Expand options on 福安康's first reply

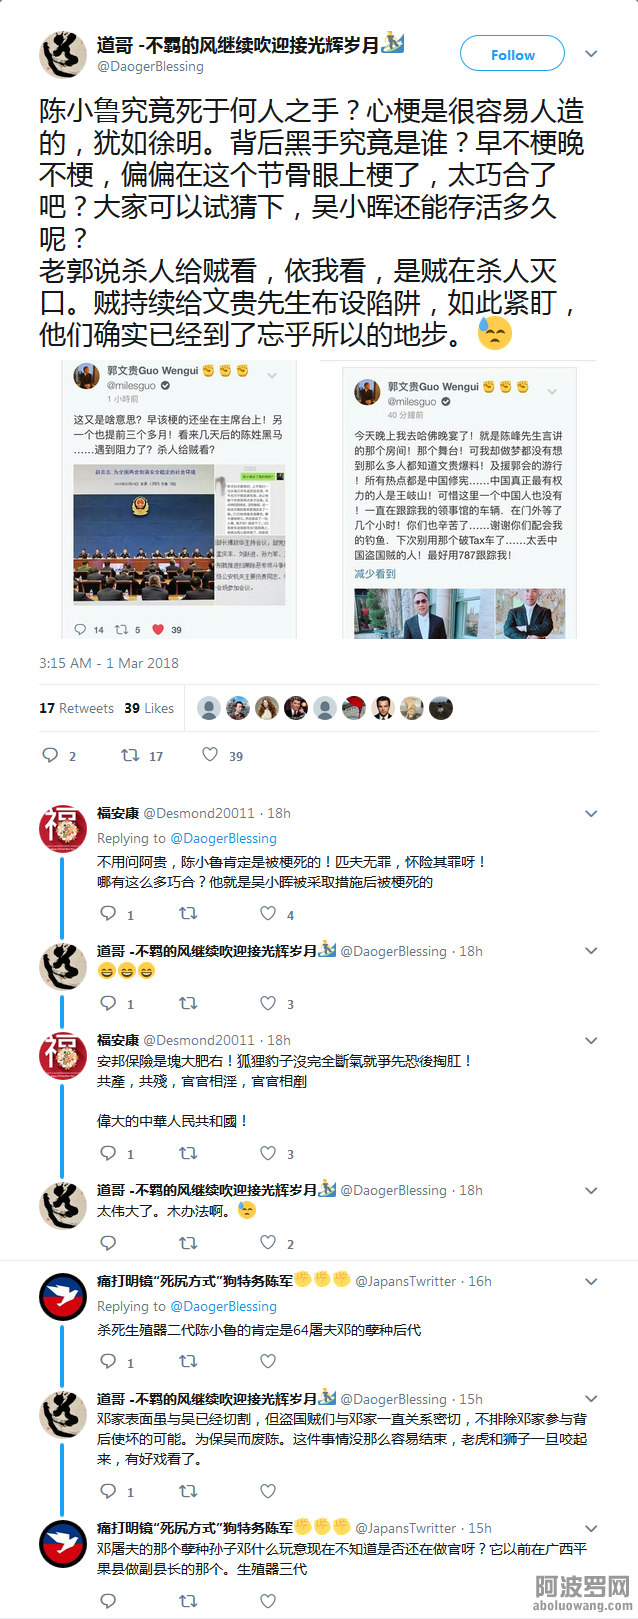pyautogui.click(x=591, y=814)
